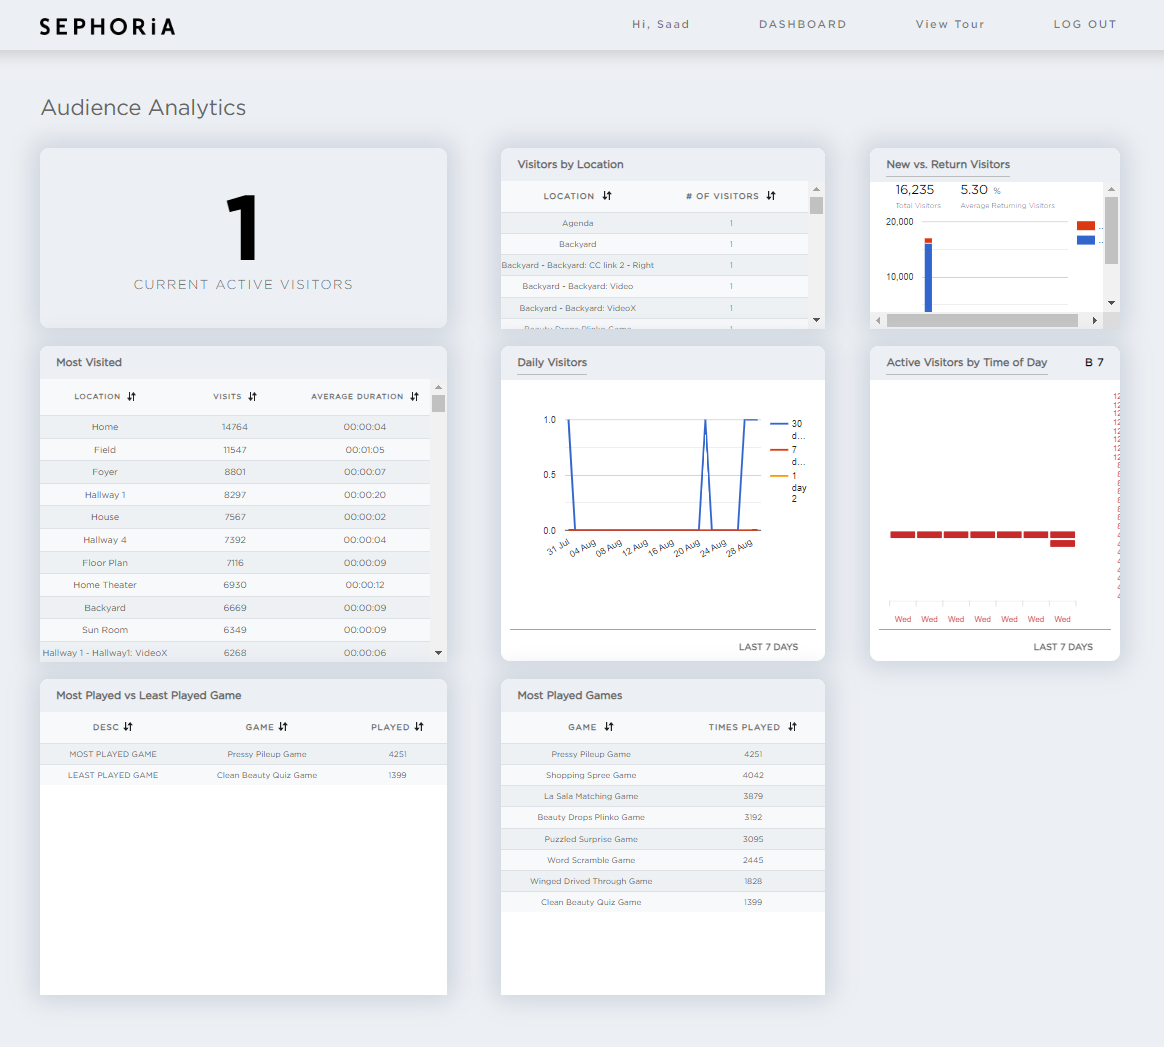Select the Sun Room row

pos(235,630)
